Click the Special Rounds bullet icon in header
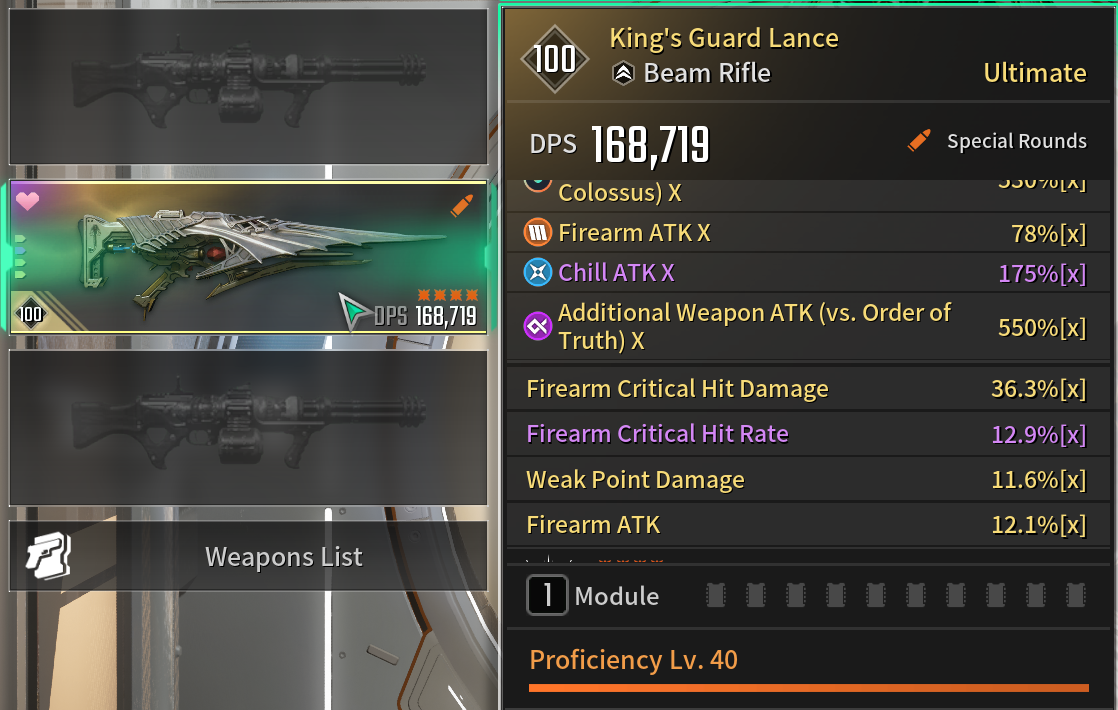The image size is (1118, 710). (x=919, y=140)
